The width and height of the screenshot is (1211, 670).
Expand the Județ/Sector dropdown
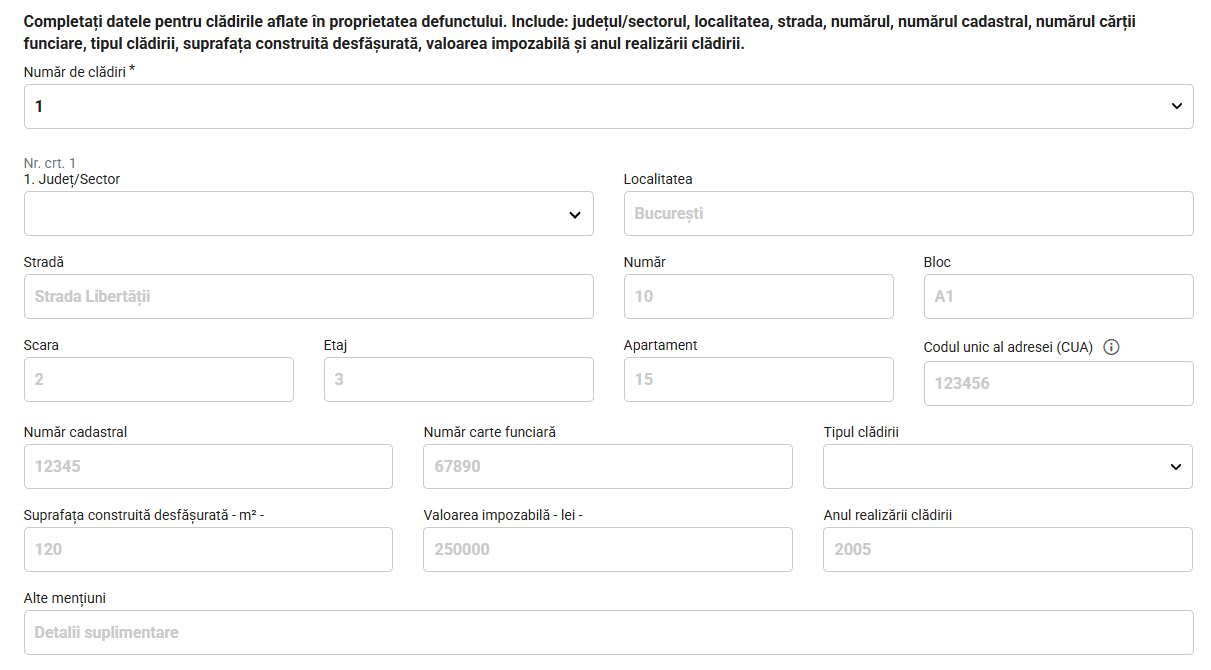(x=308, y=214)
